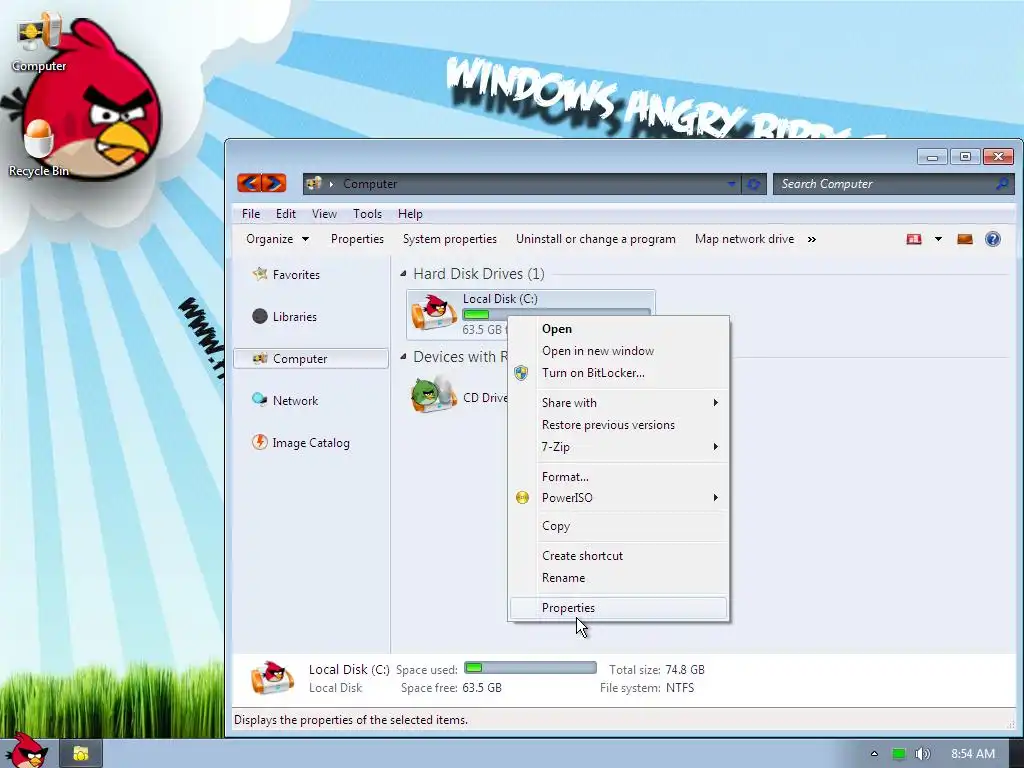The image size is (1024, 768).
Task: Open Help via question mark icon
Action: pyautogui.click(x=993, y=239)
